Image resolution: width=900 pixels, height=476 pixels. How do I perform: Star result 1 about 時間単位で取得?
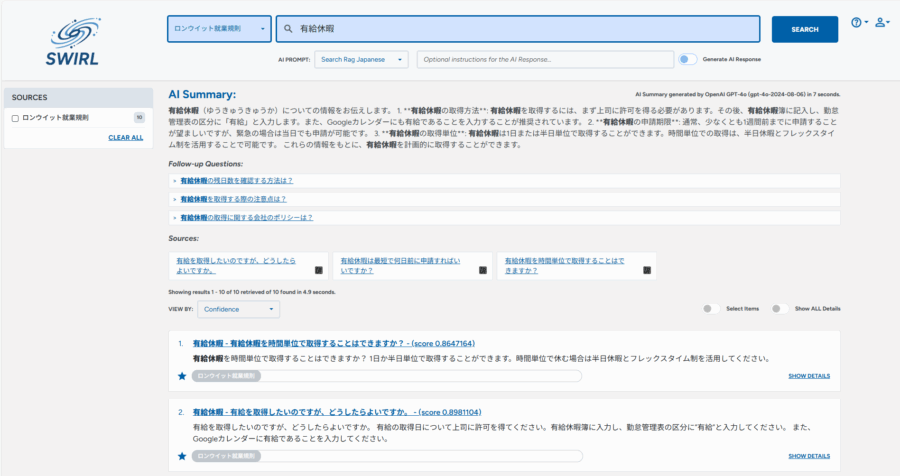tap(182, 376)
